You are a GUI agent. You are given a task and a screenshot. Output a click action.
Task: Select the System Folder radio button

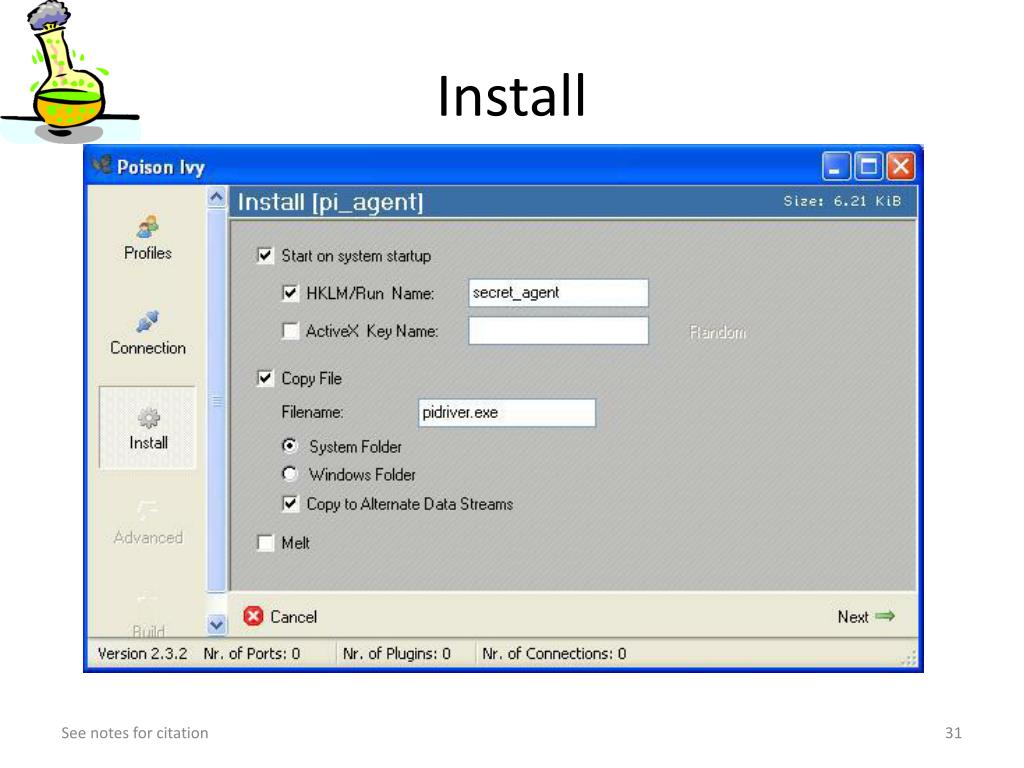[289, 446]
